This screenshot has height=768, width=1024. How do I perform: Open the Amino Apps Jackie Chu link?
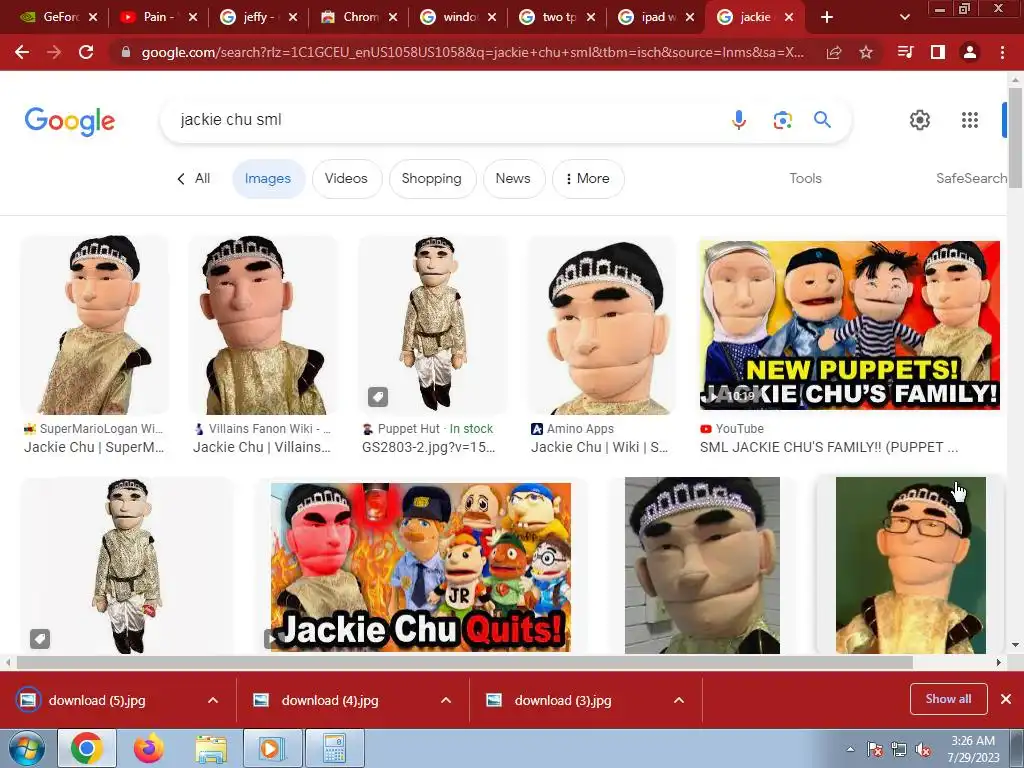[x=600, y=447]
